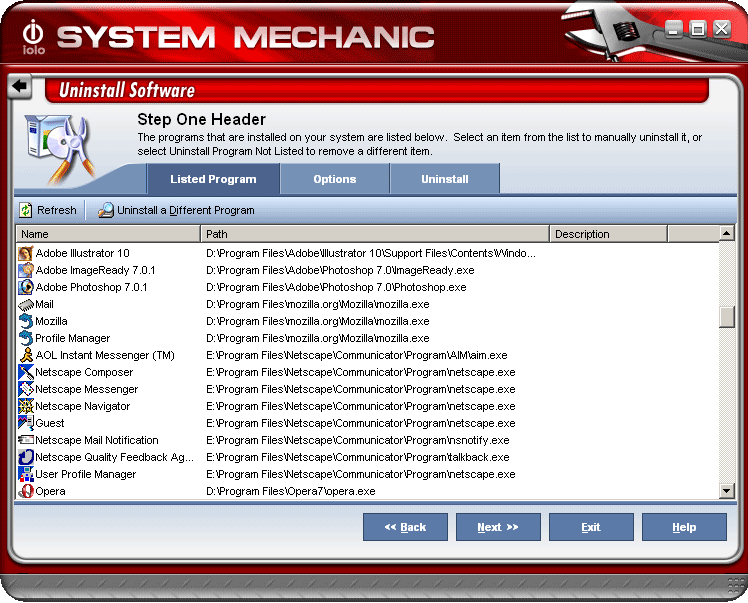Click the scrollbar up arrow

coord(727,233)
